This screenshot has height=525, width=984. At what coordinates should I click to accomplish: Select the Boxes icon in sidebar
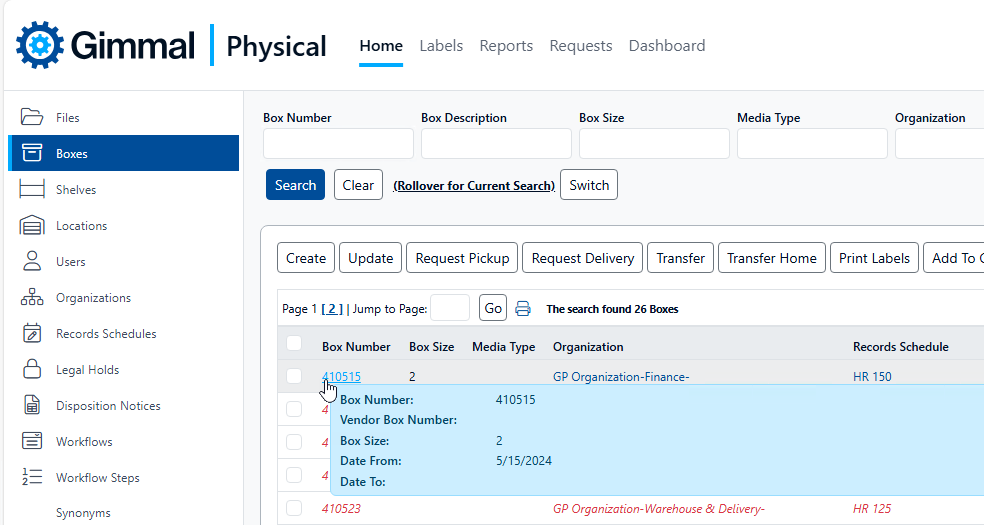31,153
